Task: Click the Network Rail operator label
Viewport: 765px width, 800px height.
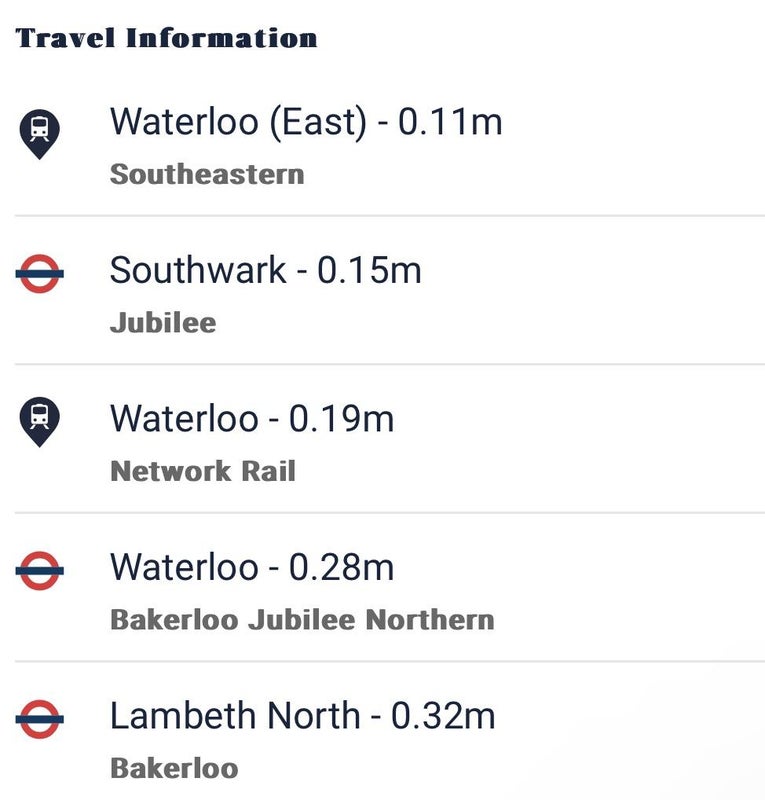Action: pyautogui.click(x=203, y=471)
